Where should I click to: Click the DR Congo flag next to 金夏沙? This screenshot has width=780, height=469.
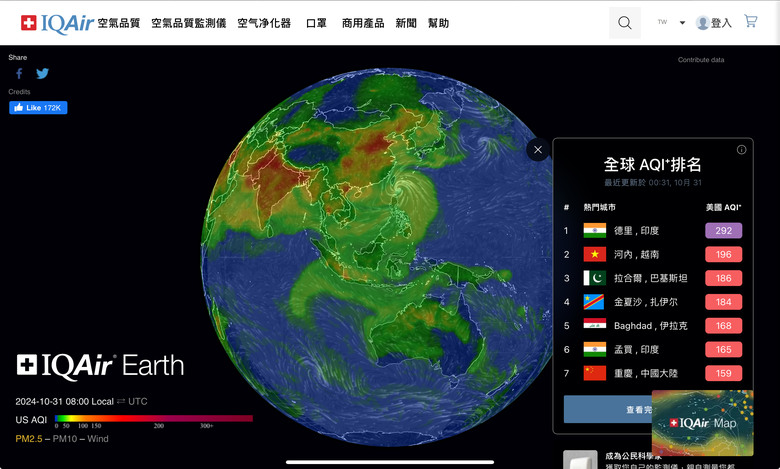click(x=594, y=302)
